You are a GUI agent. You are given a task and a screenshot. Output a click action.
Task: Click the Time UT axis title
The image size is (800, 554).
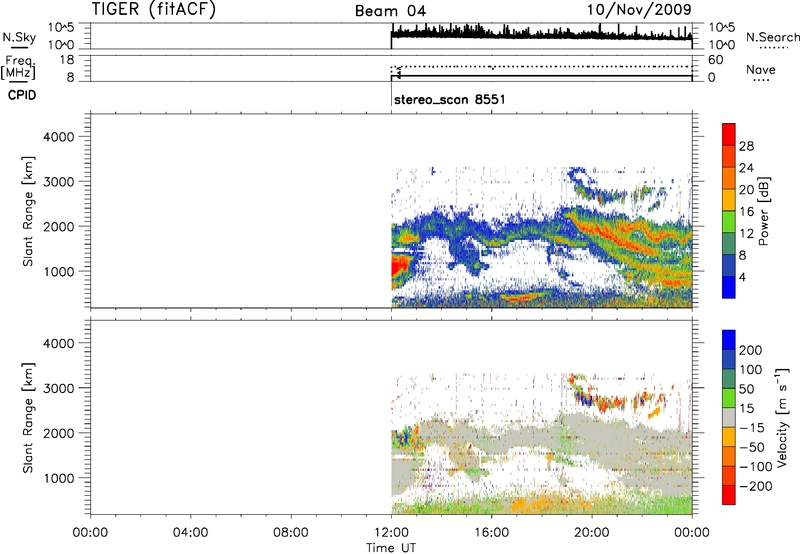(x=391, y=548)
